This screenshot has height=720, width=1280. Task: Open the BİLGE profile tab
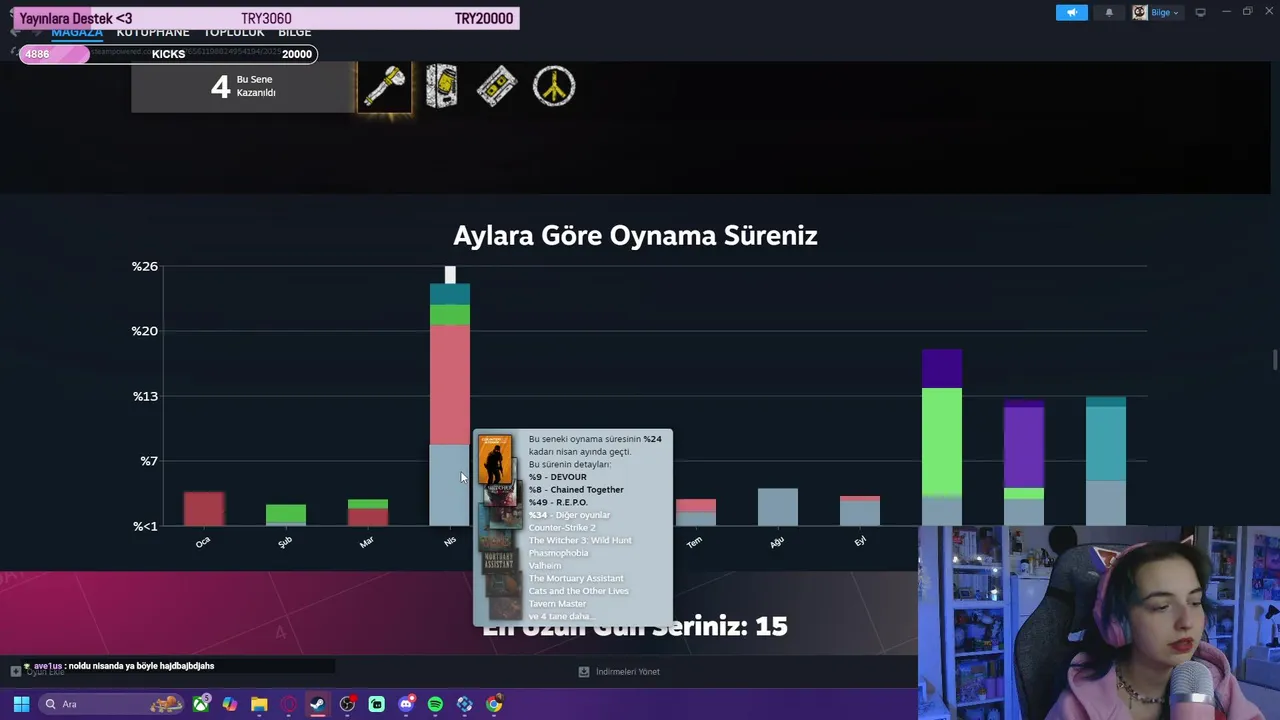pyautogui.click(x=295, y=32)
